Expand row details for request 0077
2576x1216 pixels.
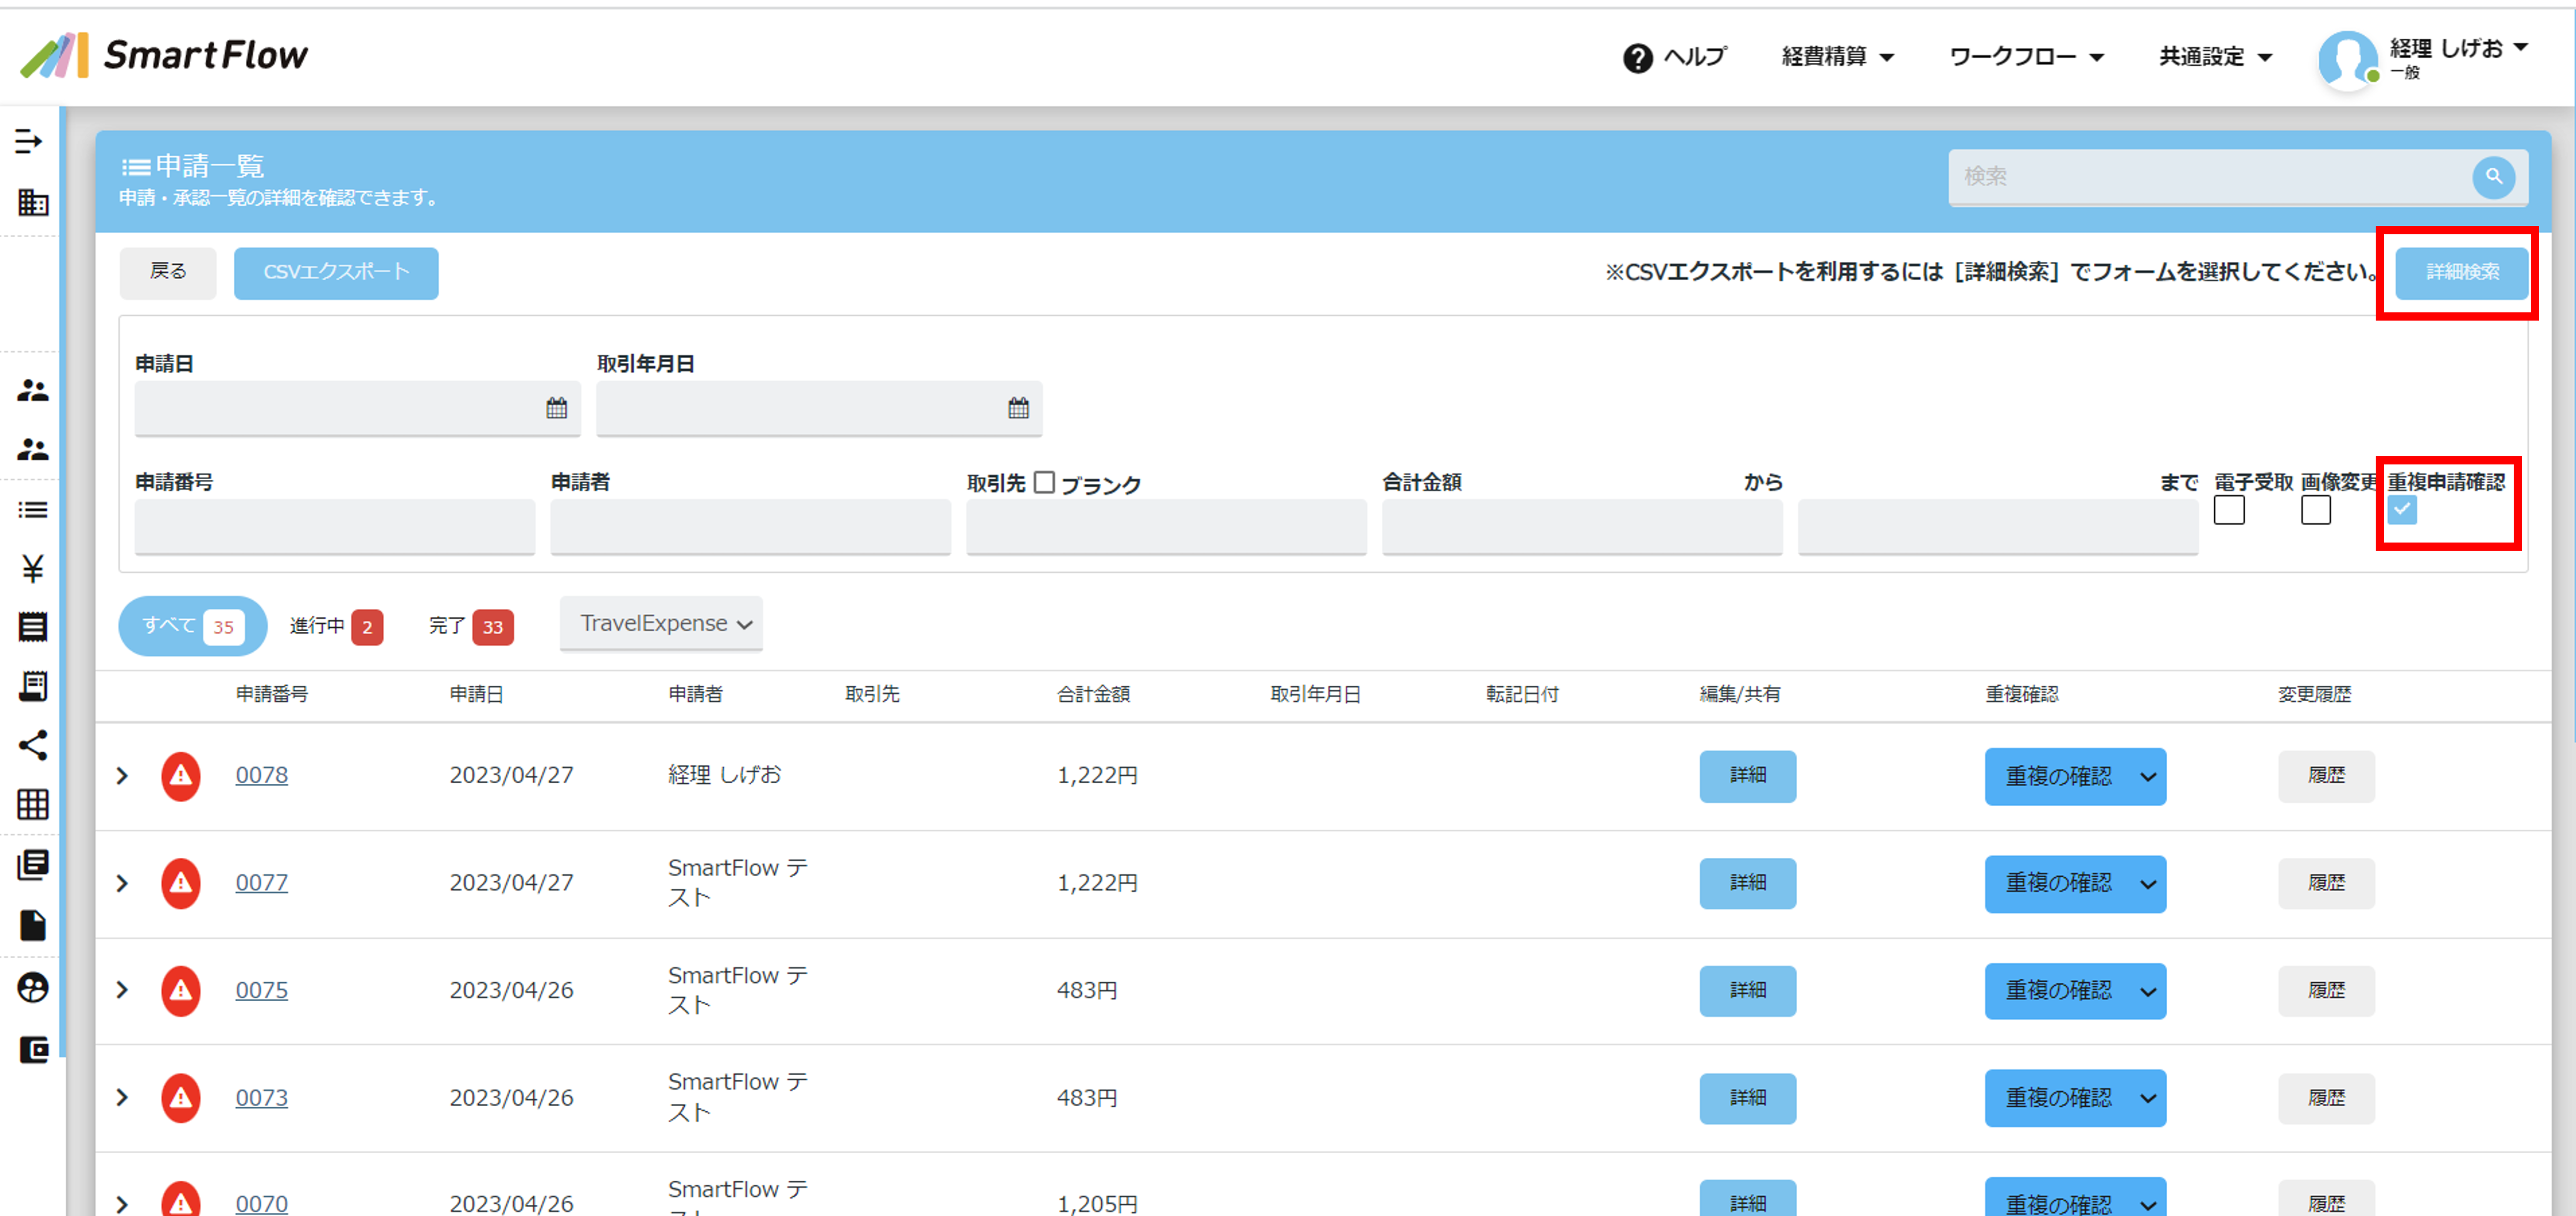[x=122, y=883]
